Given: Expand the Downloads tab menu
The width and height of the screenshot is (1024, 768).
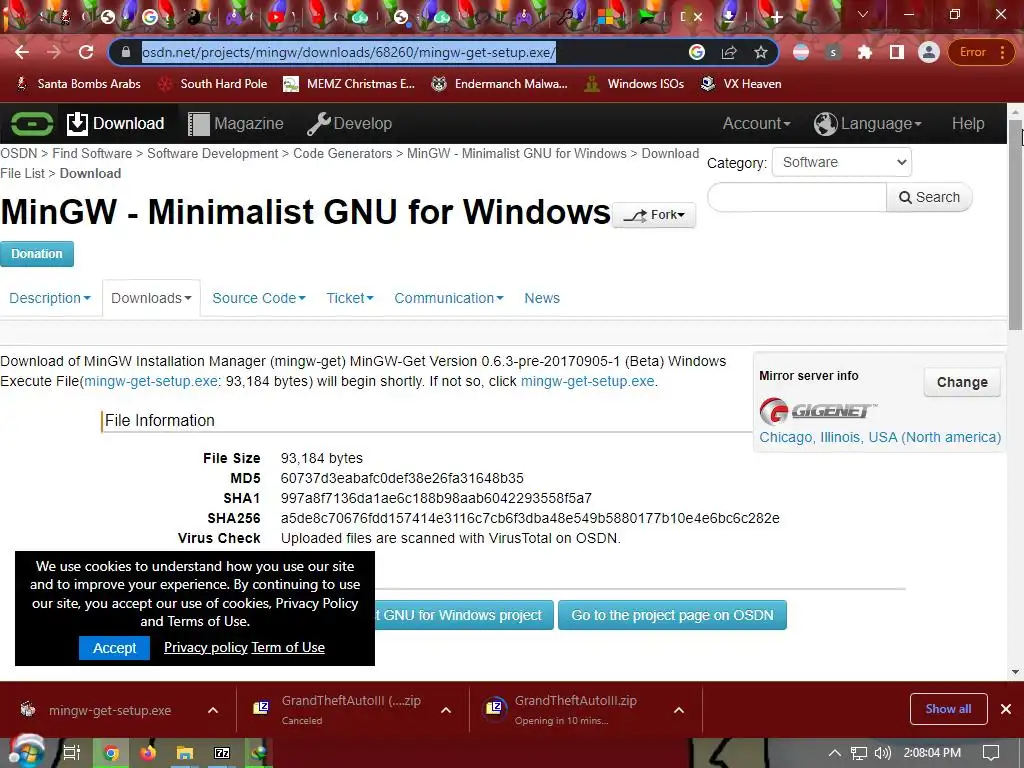Looking at the screenshot, I should 151,298.
